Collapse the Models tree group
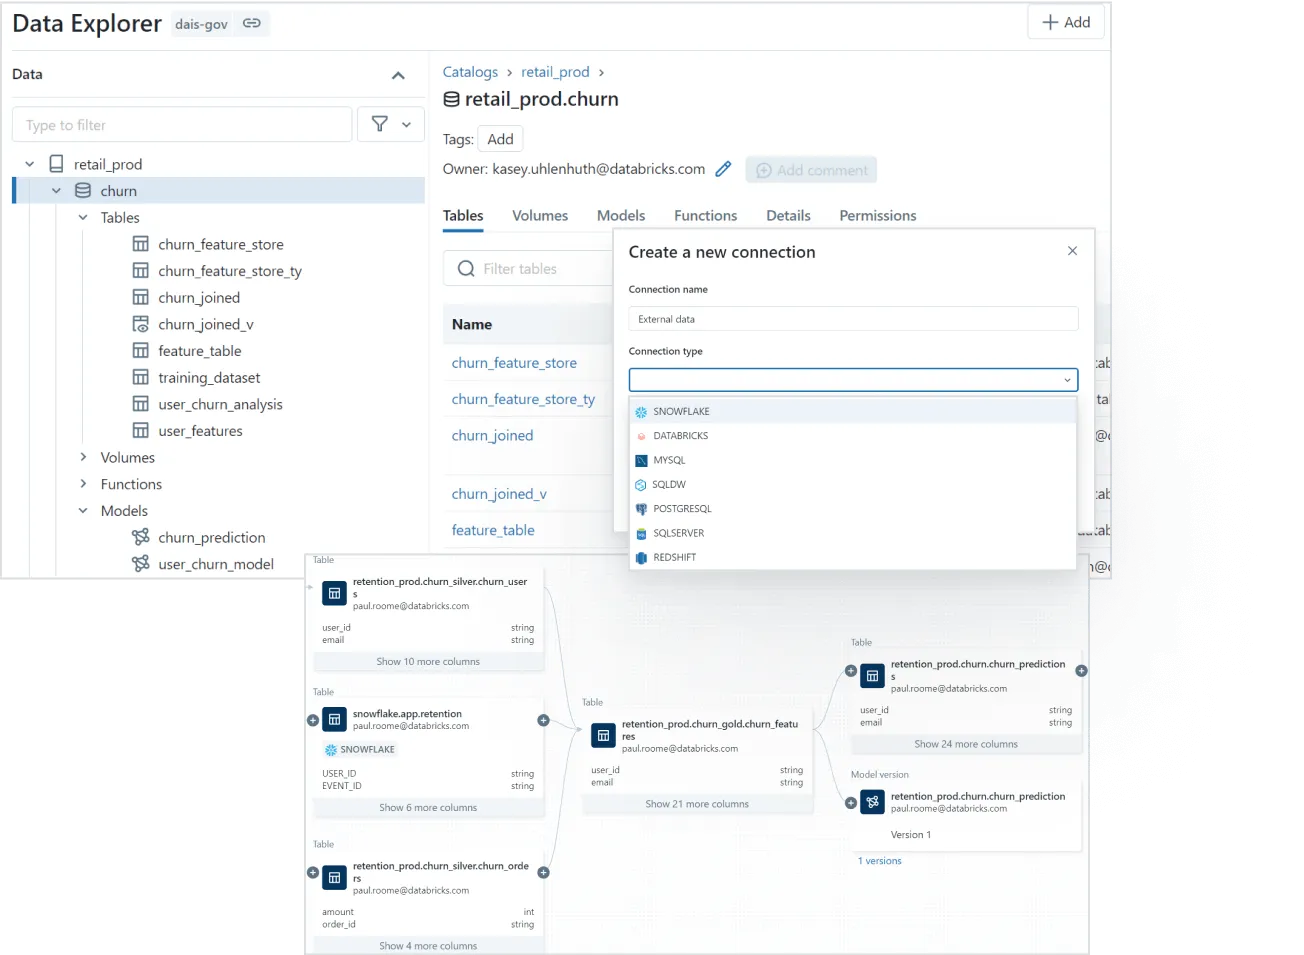Image resolution: width=1304 pixels, height=955 pixels. (83, 511)
